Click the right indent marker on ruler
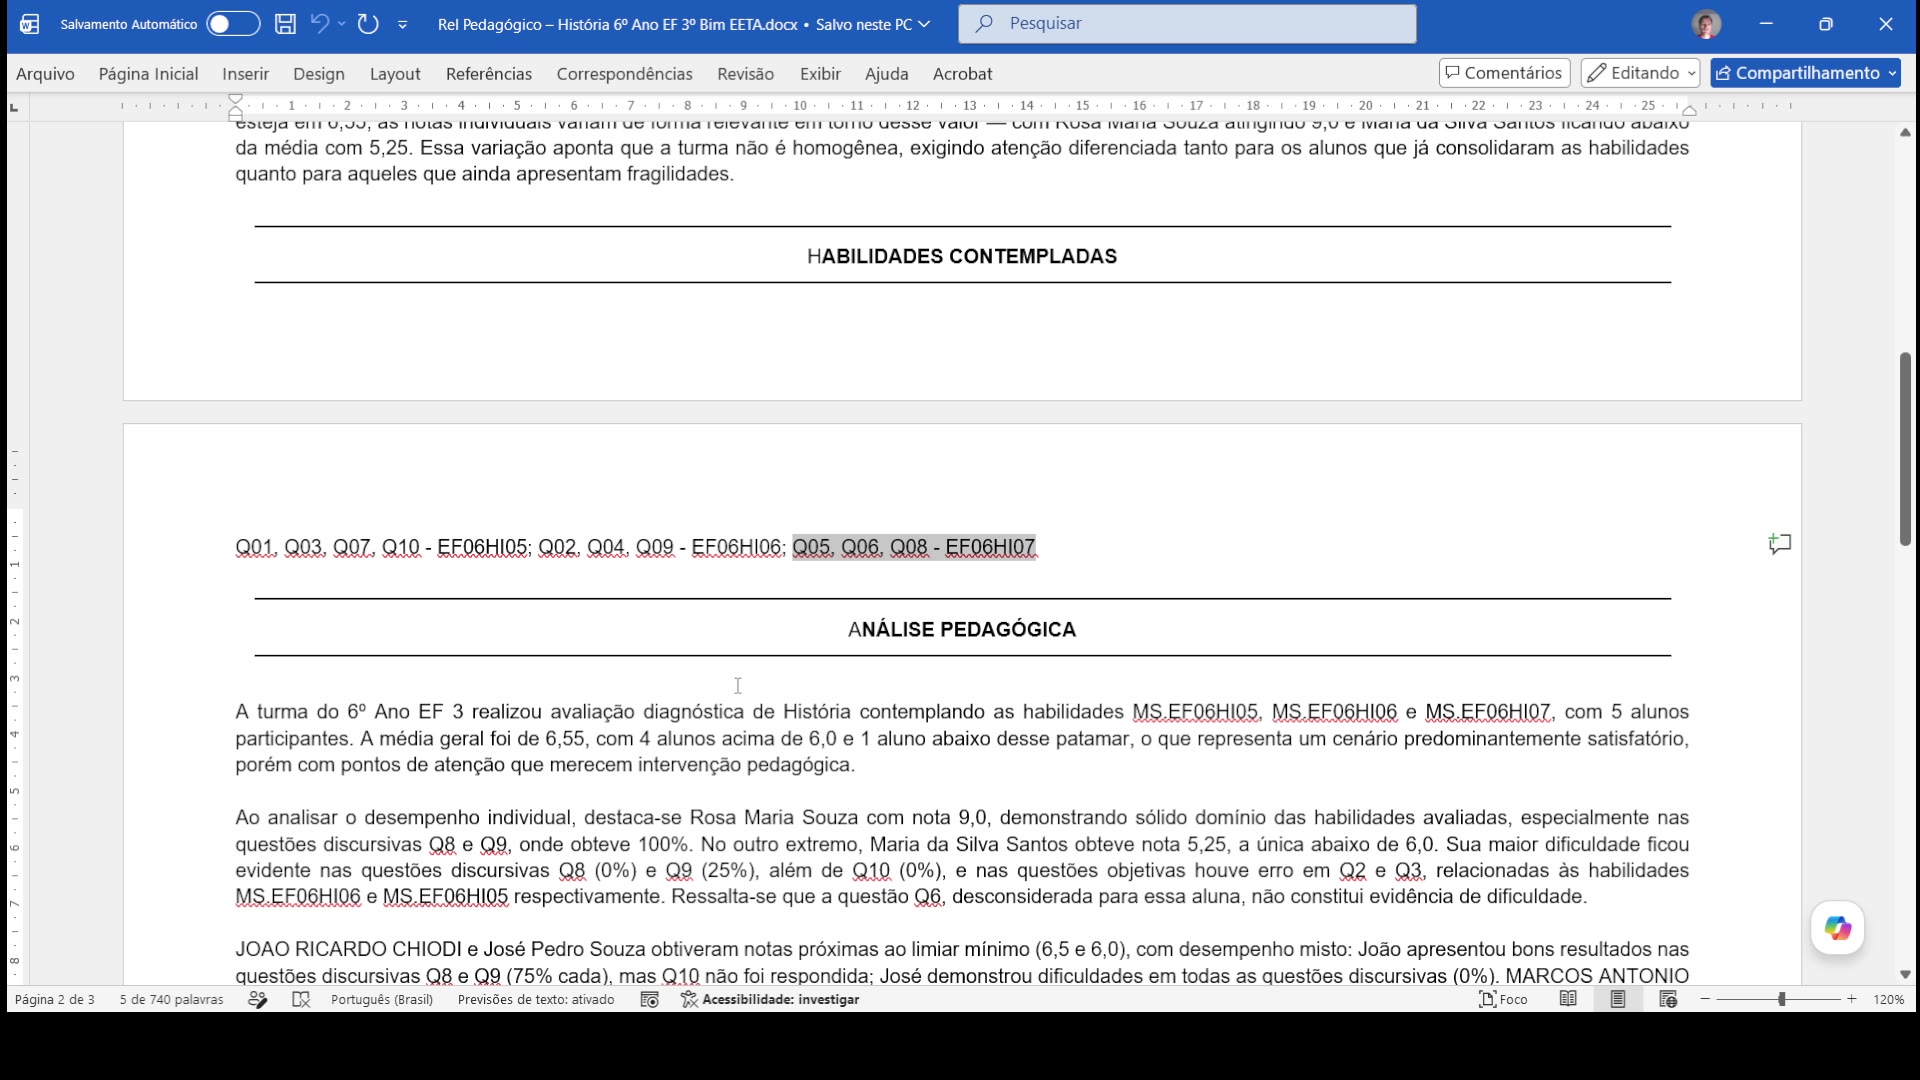Screen dimensions: 1920x1080 coord(1689,110)
